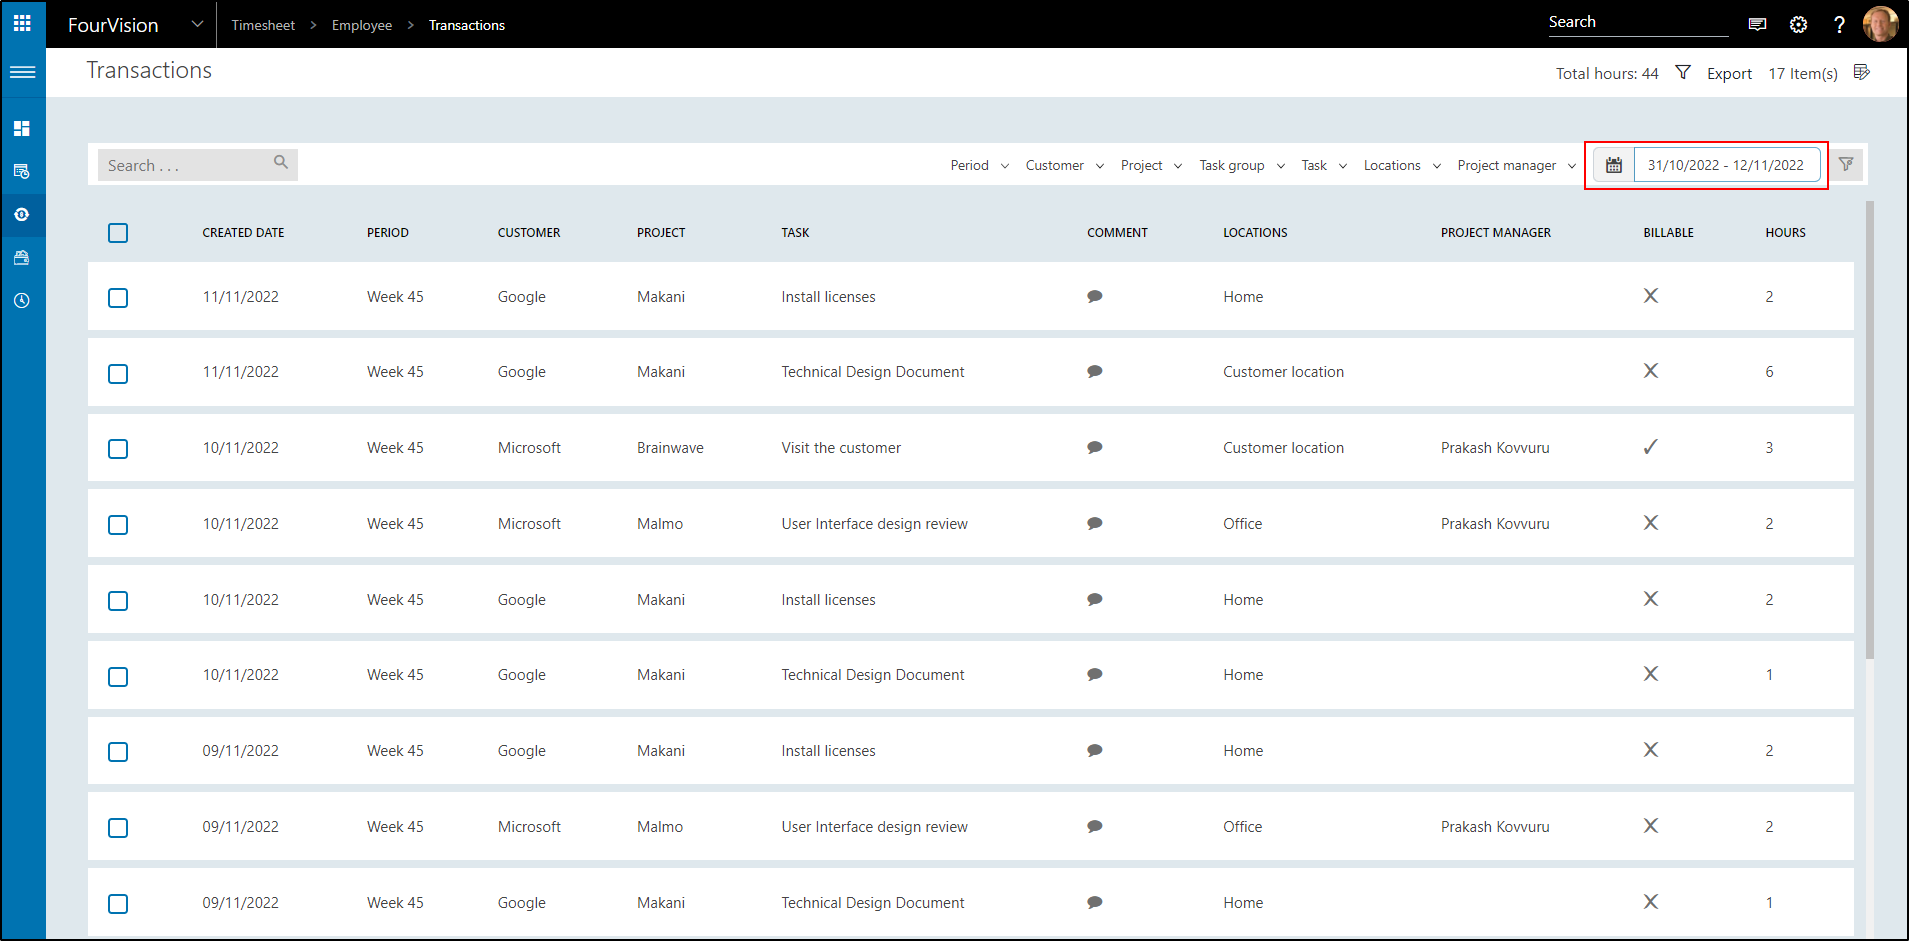
Task: Open the dashboard icon in the sidebar
Action: [22, 128]
